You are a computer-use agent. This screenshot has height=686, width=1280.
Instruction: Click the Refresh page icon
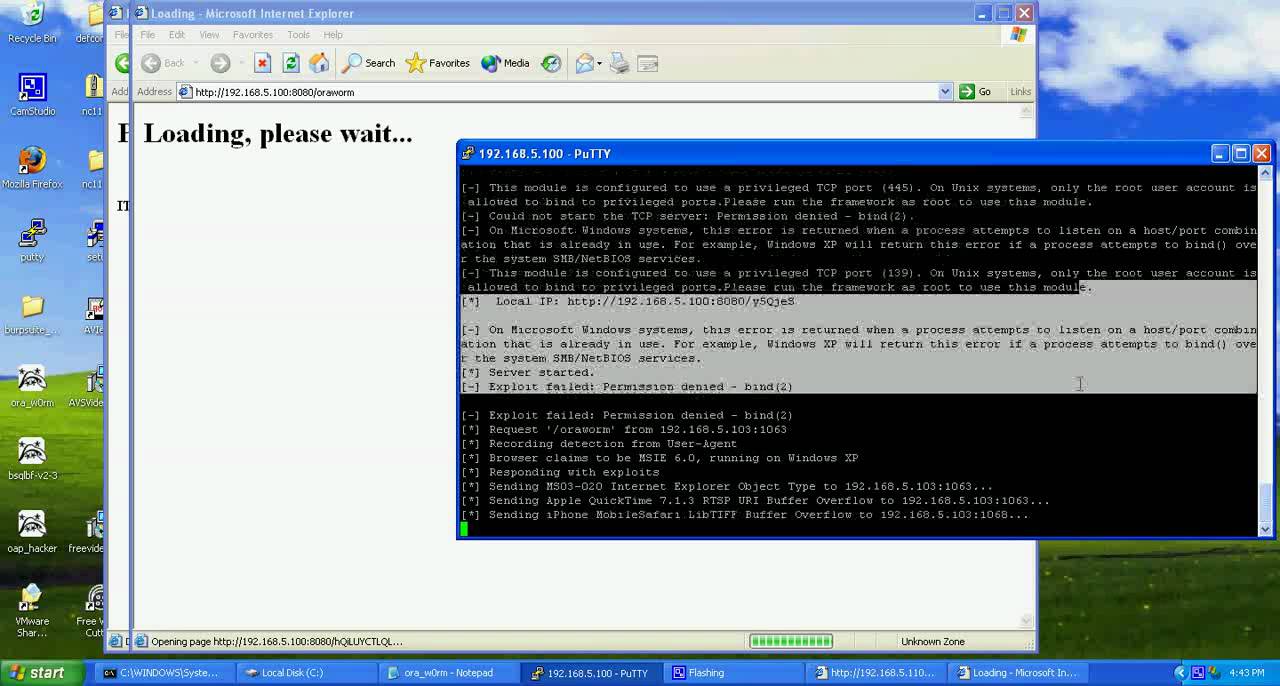(x=291, y=63)
